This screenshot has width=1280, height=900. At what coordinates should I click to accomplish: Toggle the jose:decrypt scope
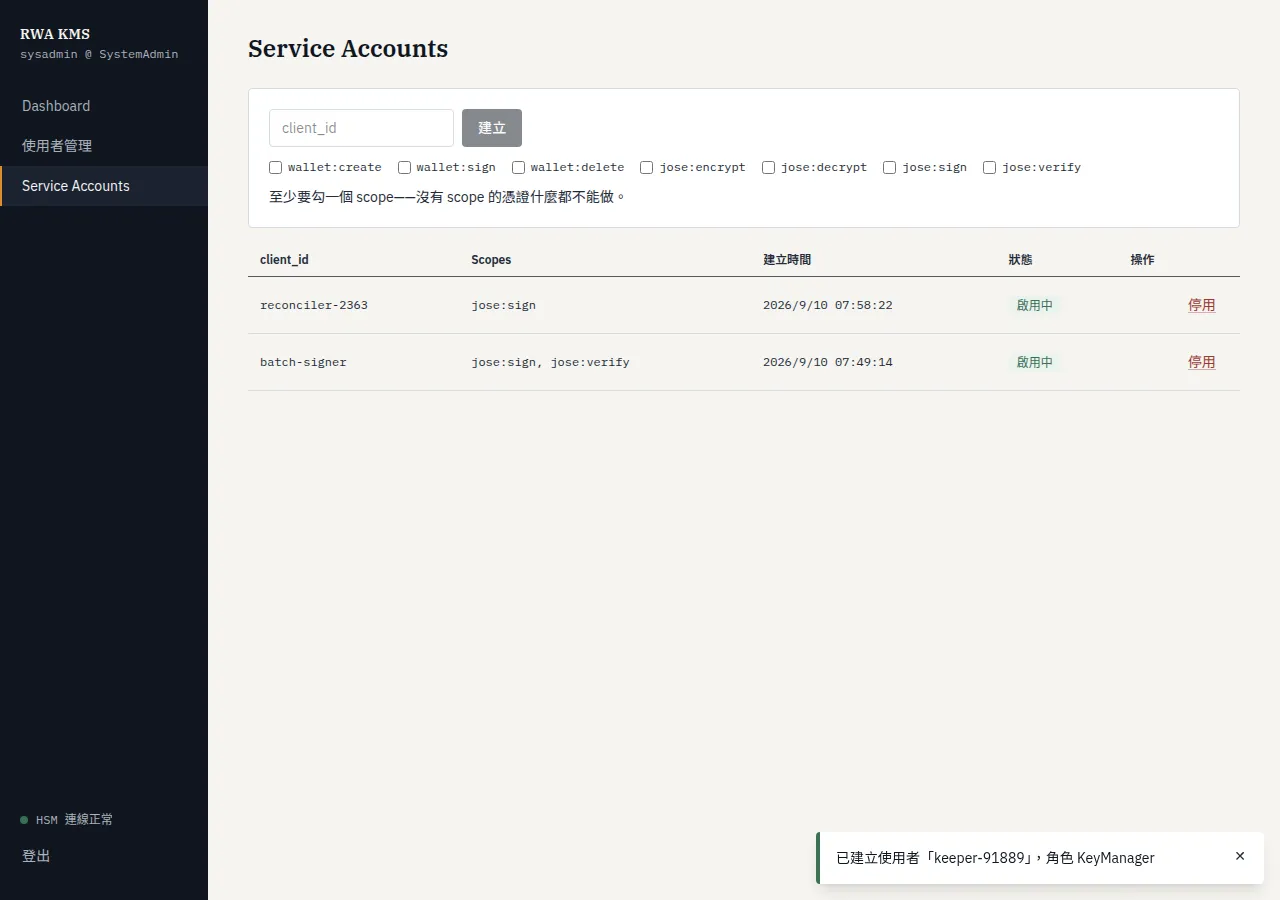click(768, 167)
